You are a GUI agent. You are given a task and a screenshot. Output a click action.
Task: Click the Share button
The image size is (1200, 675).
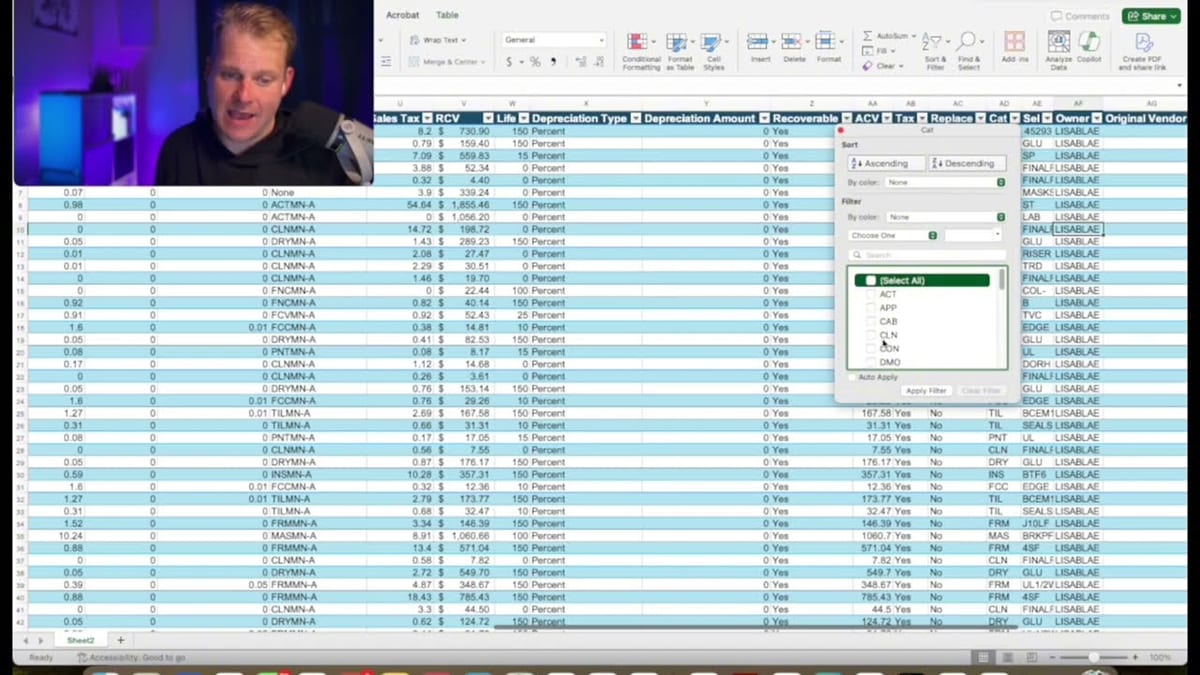(x=1151, y=16)
